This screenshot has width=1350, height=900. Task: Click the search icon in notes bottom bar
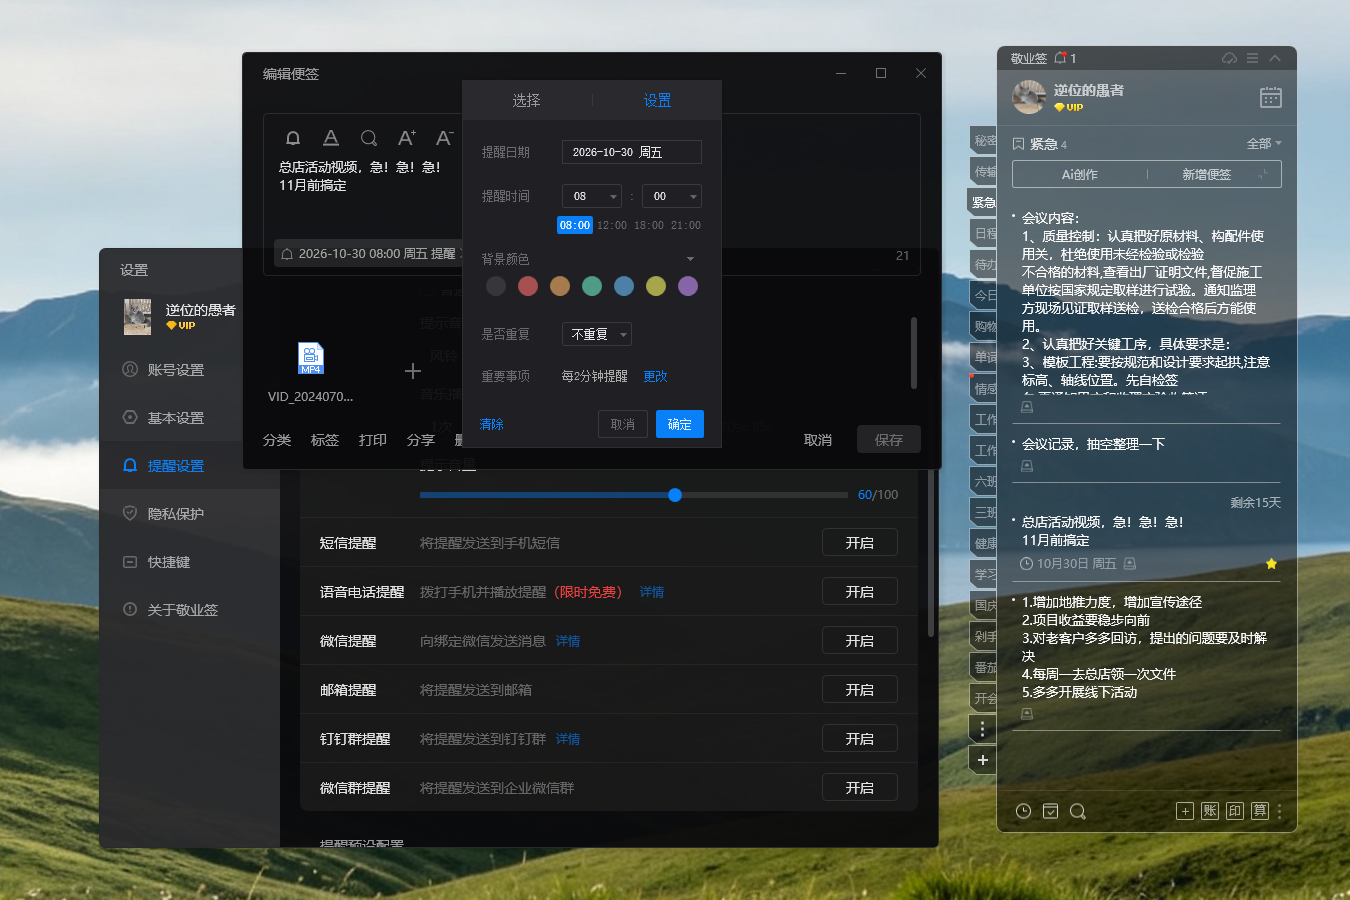point(1078,811)
